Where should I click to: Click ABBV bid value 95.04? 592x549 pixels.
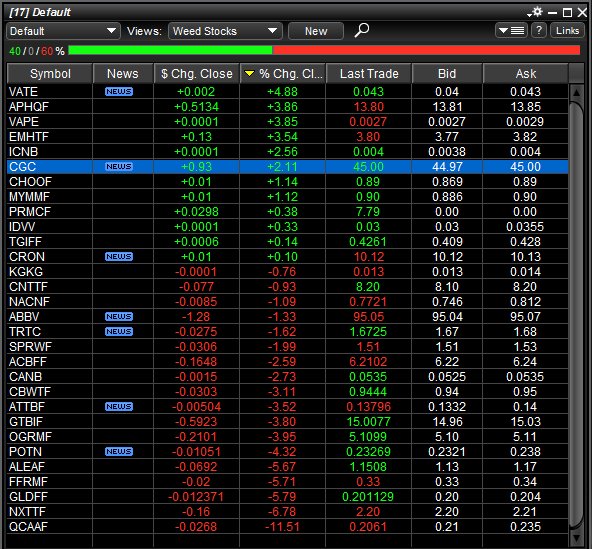447,316
